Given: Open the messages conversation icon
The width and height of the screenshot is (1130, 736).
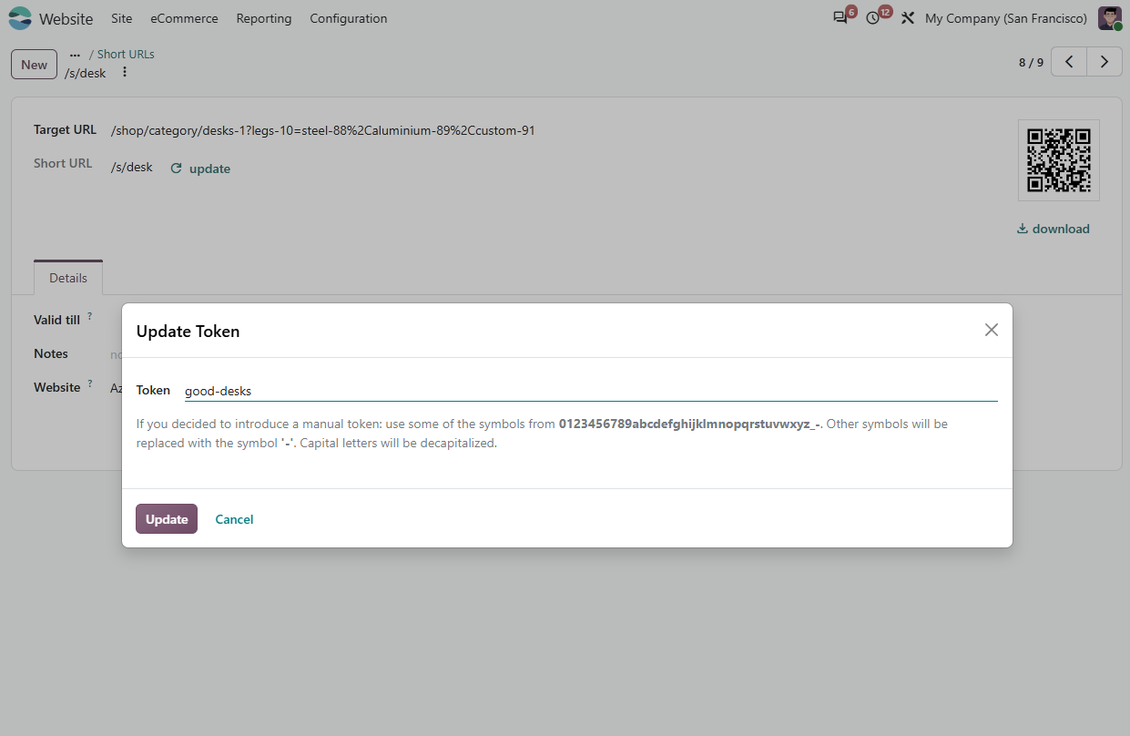Looking at the screenshot, I should point(840,18).
